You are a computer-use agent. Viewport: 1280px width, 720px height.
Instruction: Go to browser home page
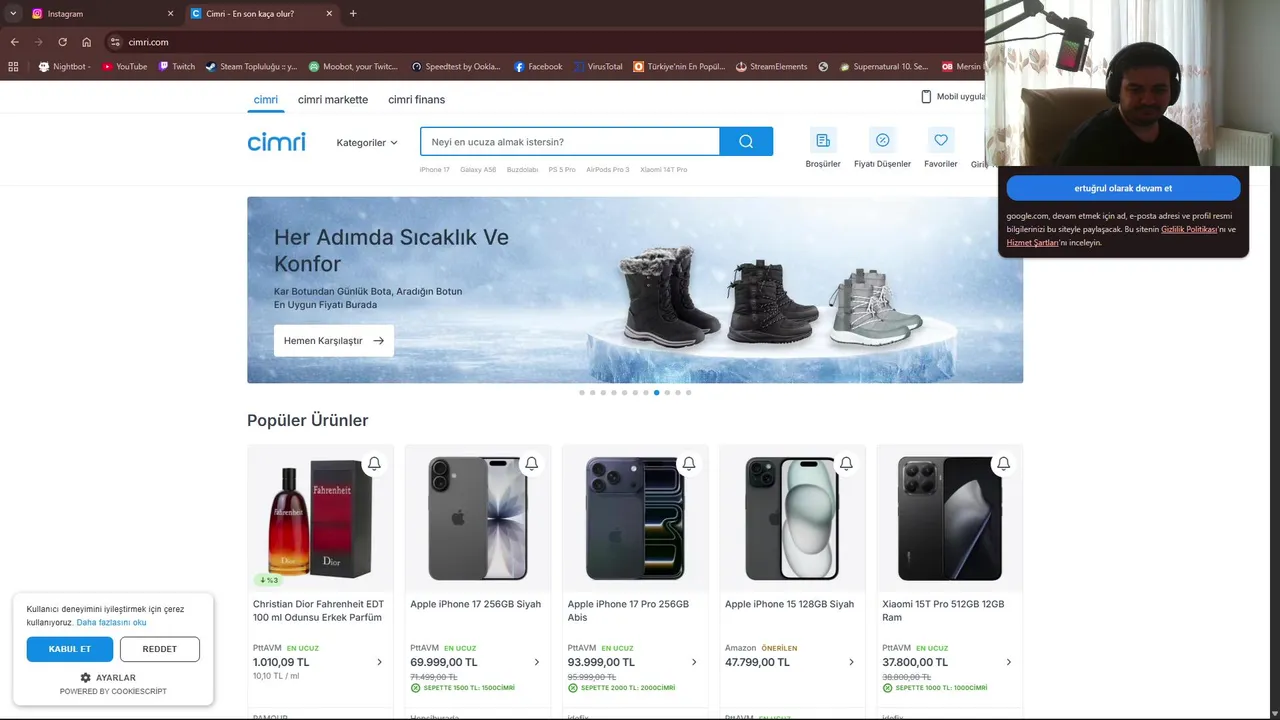click(x=86, y=42)
